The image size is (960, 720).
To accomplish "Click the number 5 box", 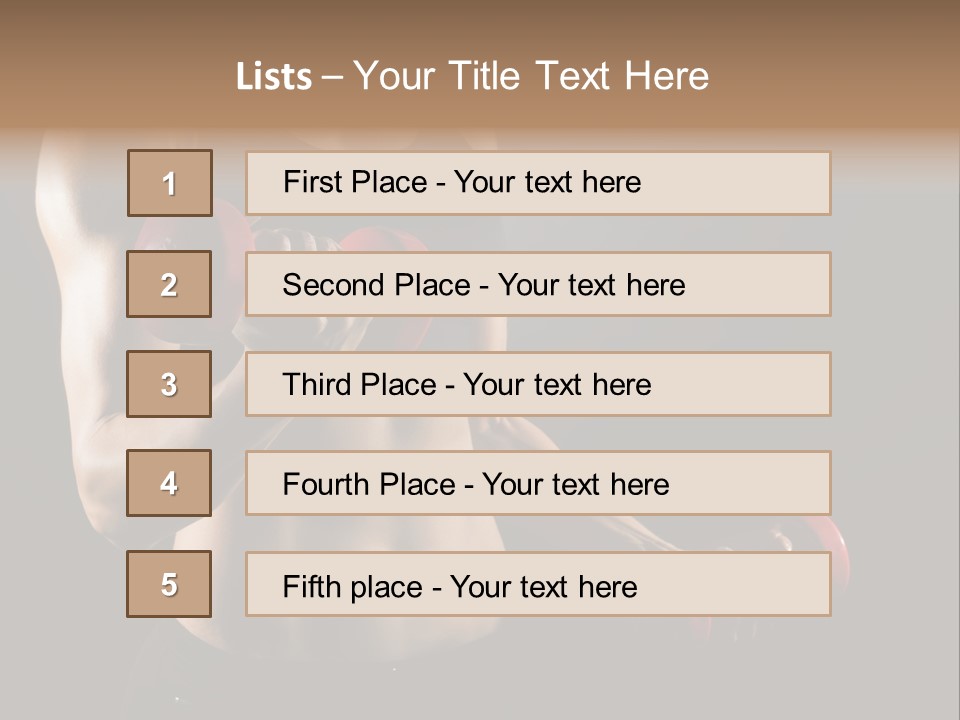I will click(x=170, y=584).
